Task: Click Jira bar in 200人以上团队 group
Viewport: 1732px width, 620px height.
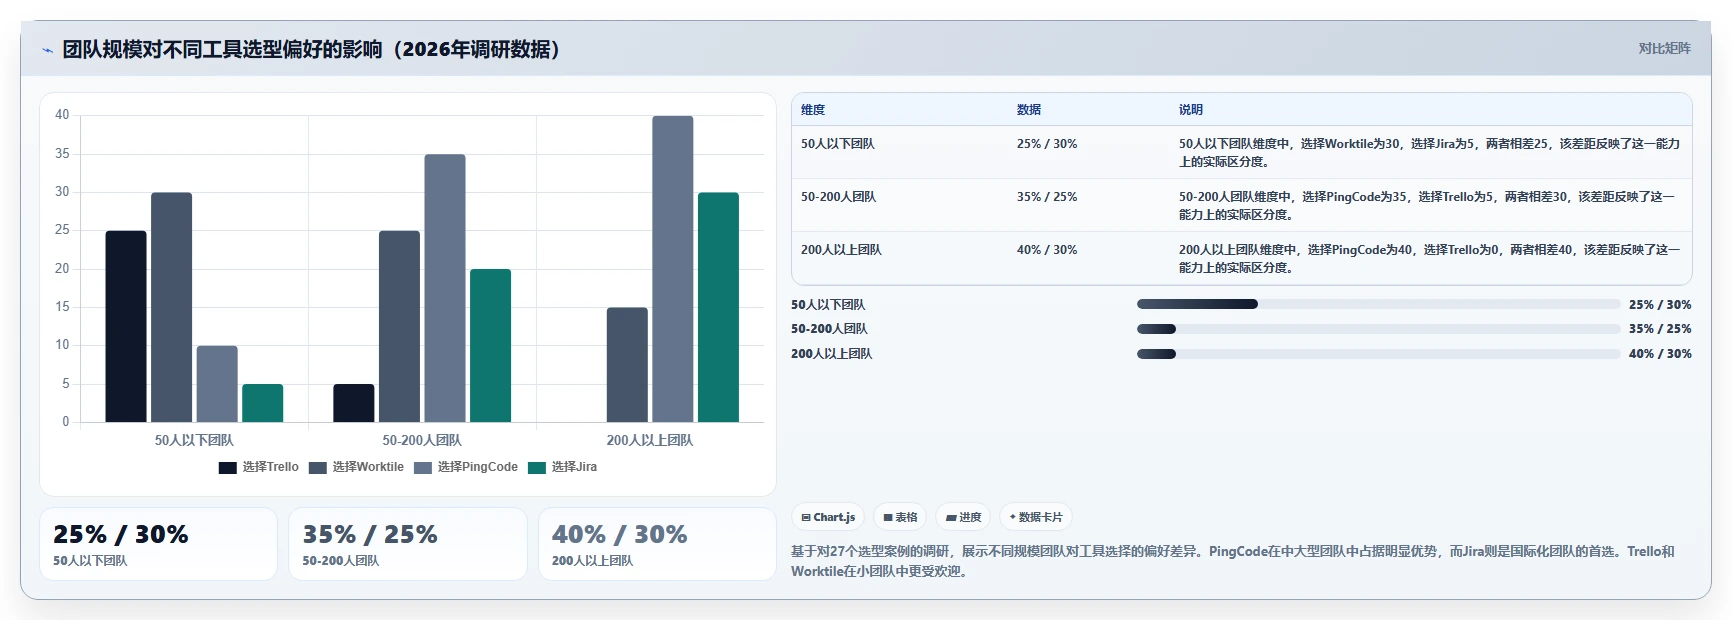Action: (718, 307)
